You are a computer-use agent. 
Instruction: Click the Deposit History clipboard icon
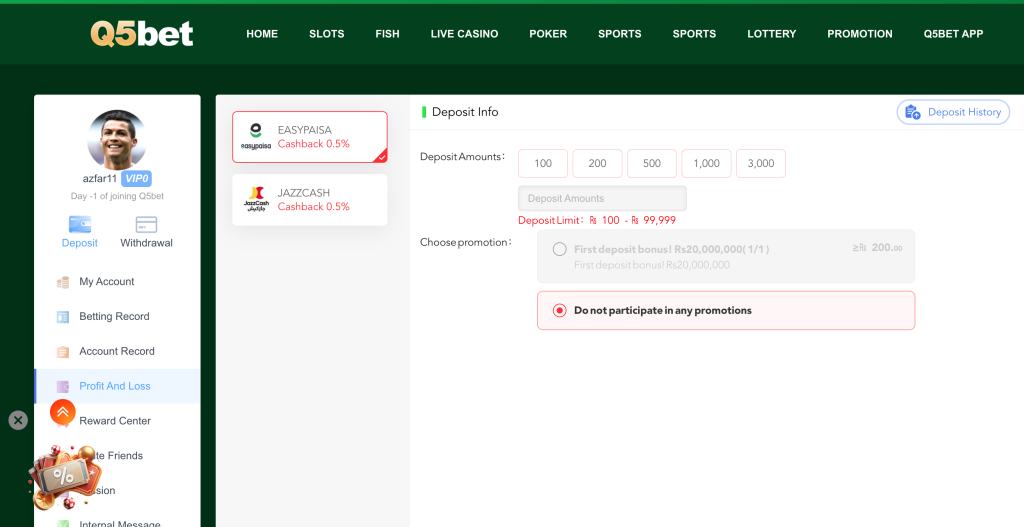[x=913, y=112]
